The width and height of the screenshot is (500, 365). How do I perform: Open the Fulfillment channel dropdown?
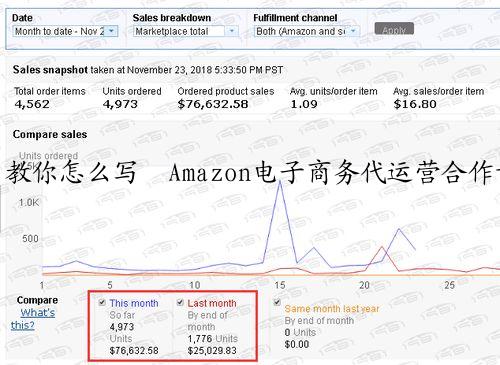(x=307, y=31)
